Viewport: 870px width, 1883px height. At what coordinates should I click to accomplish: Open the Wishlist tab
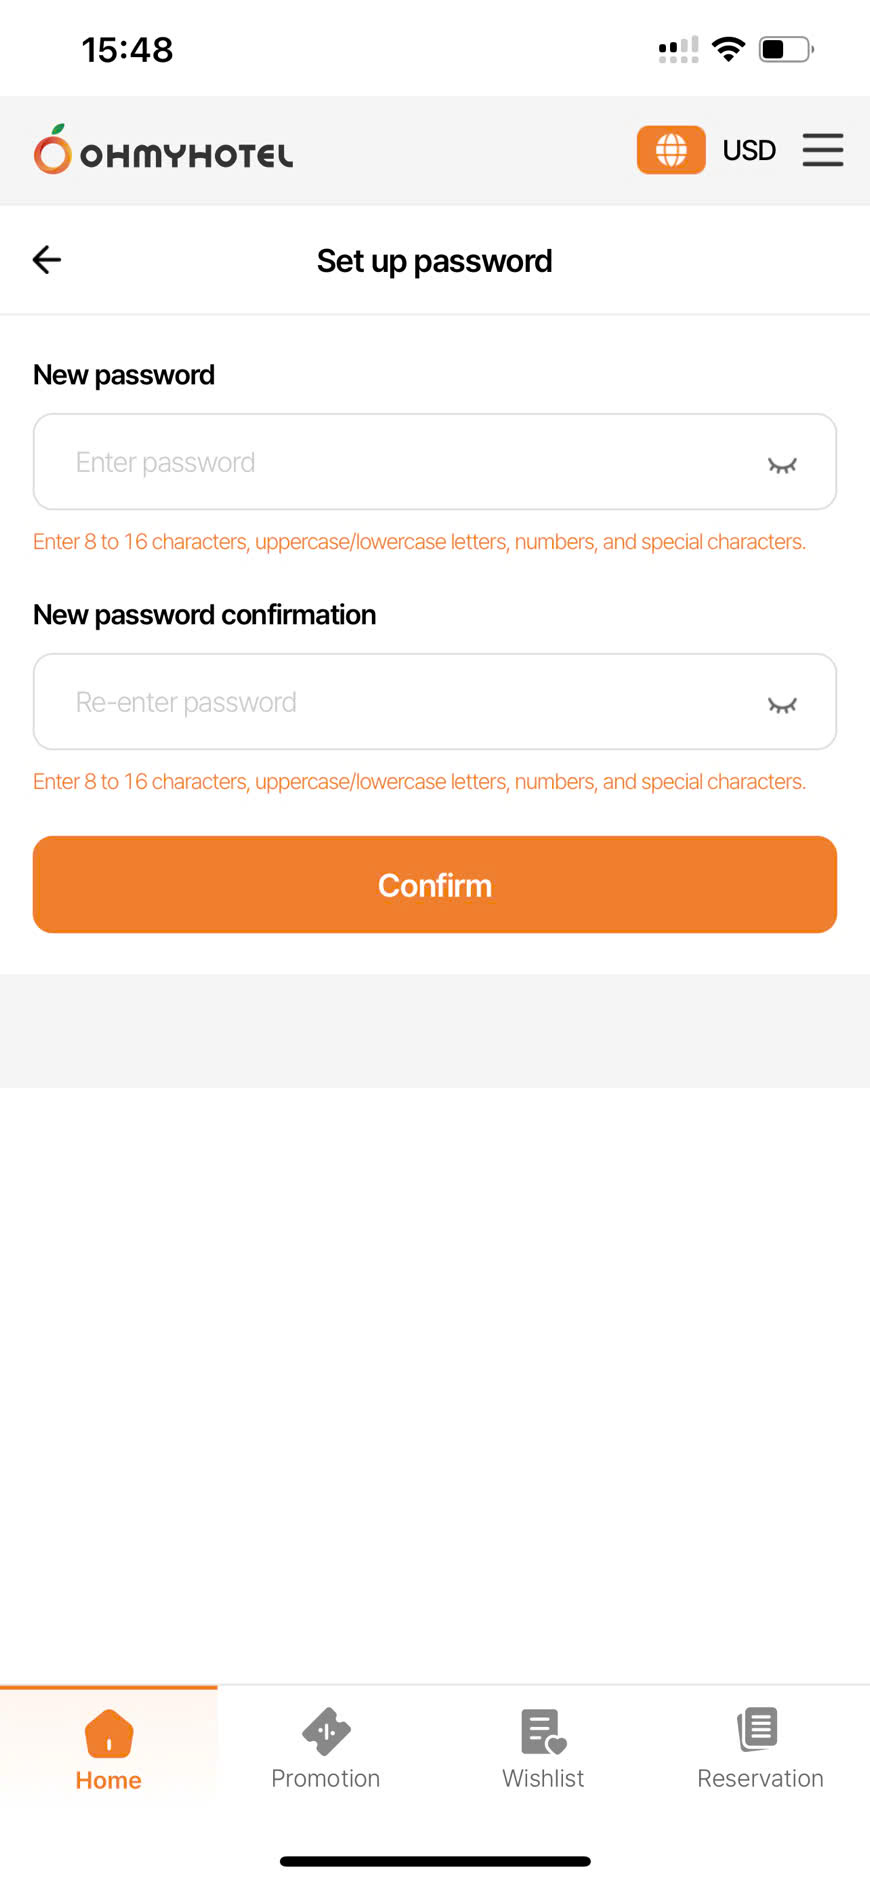coord(543,1778)
